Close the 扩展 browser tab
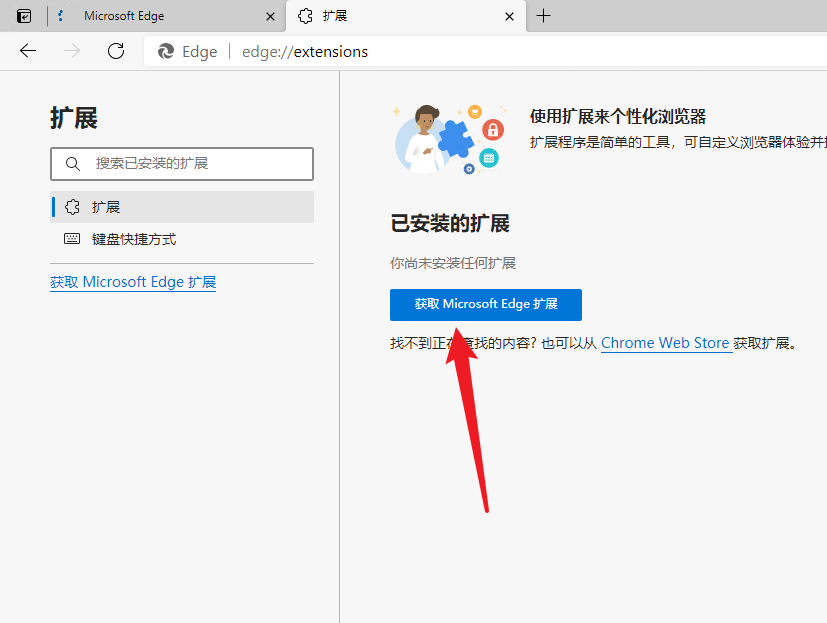Viewport: 827px width, 623px height. pos(509,17)
